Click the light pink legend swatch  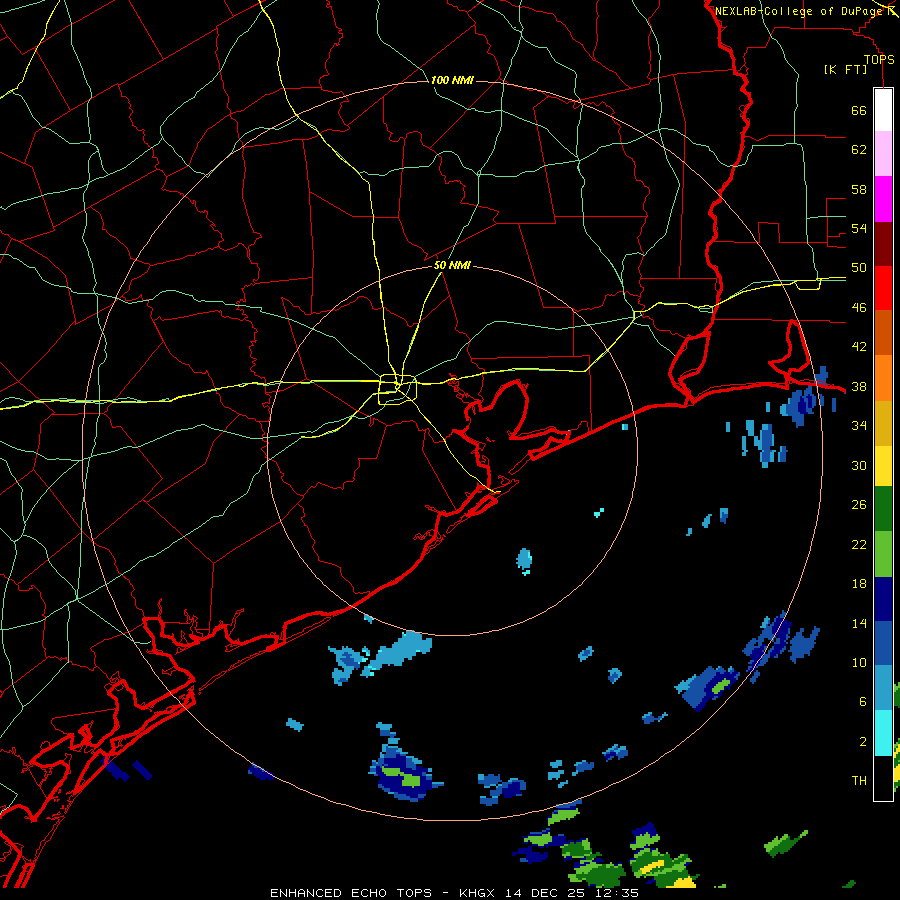[883, 154]
